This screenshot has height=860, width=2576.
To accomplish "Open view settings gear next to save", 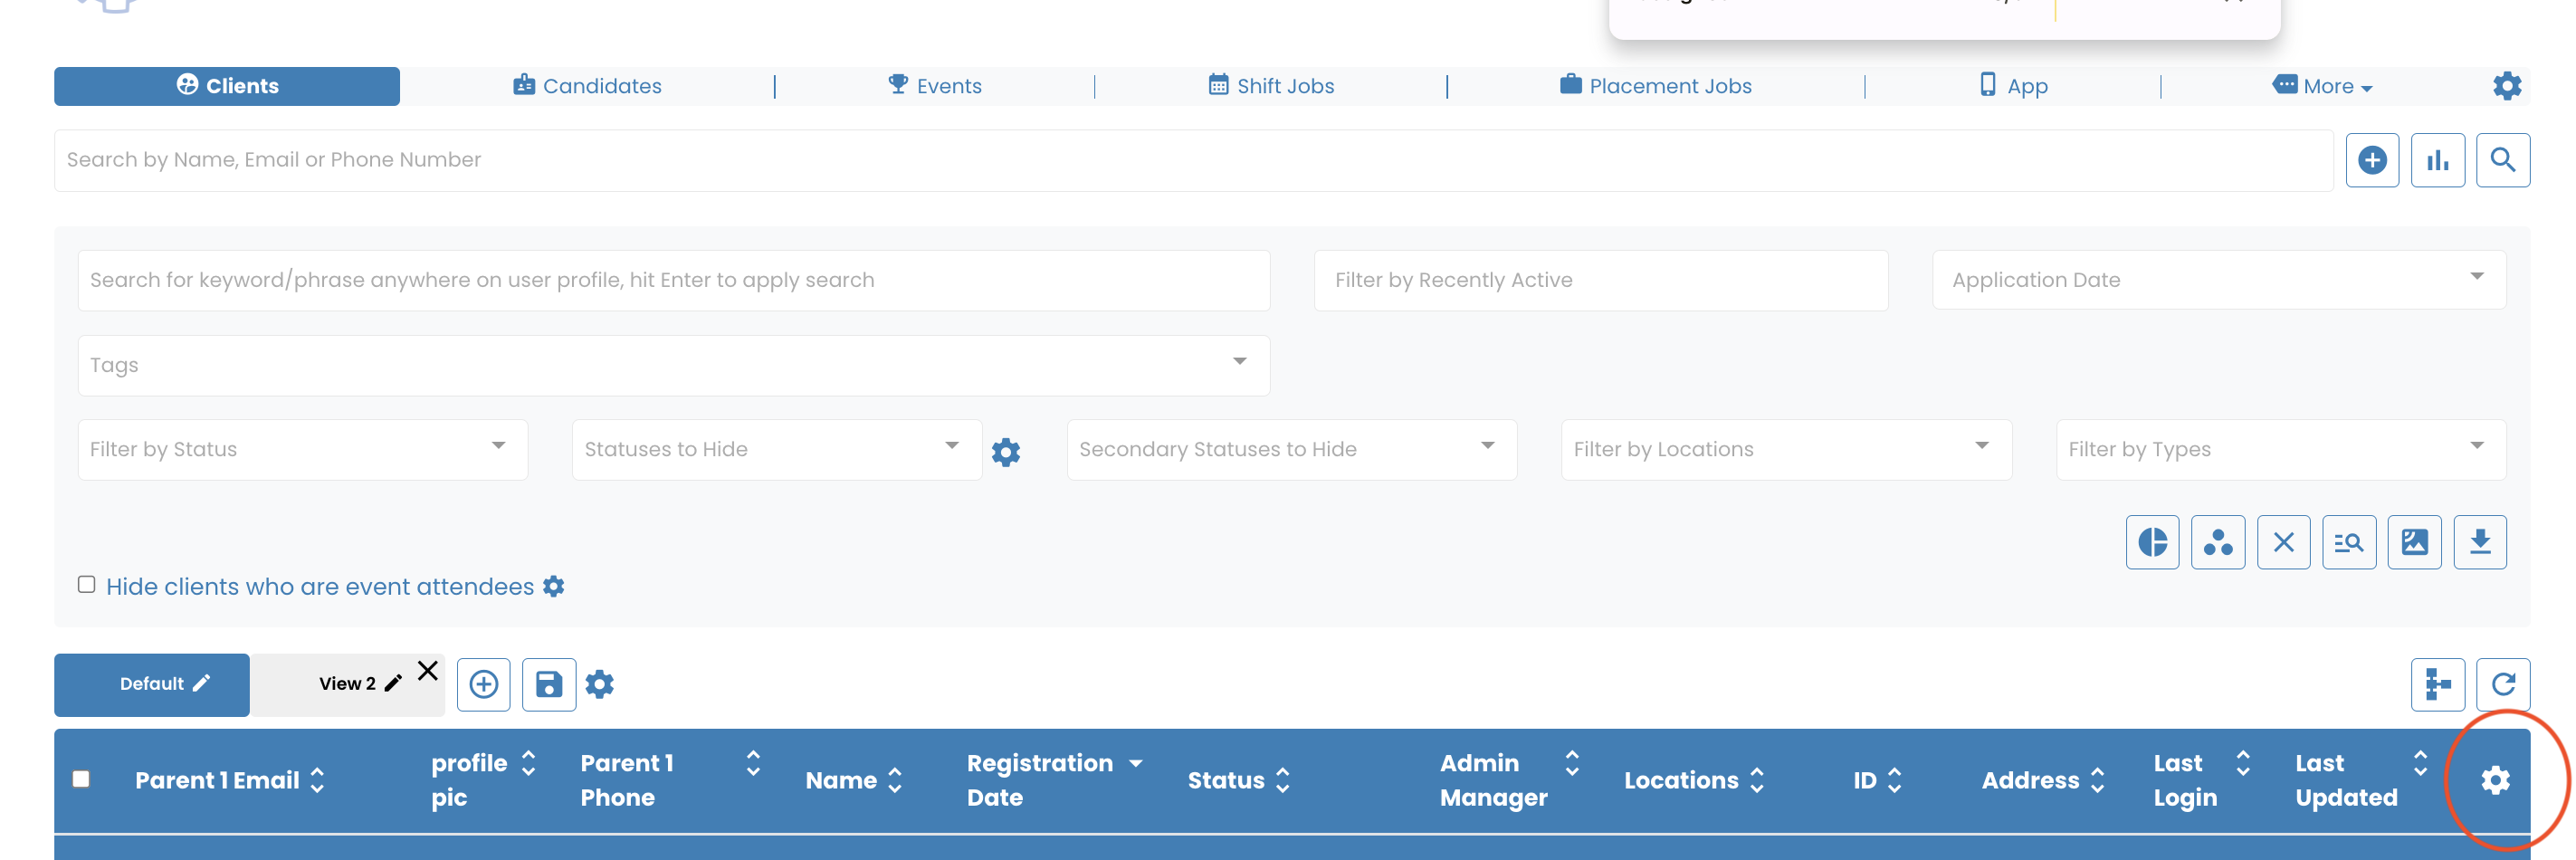I will click(x=599, y=684).
